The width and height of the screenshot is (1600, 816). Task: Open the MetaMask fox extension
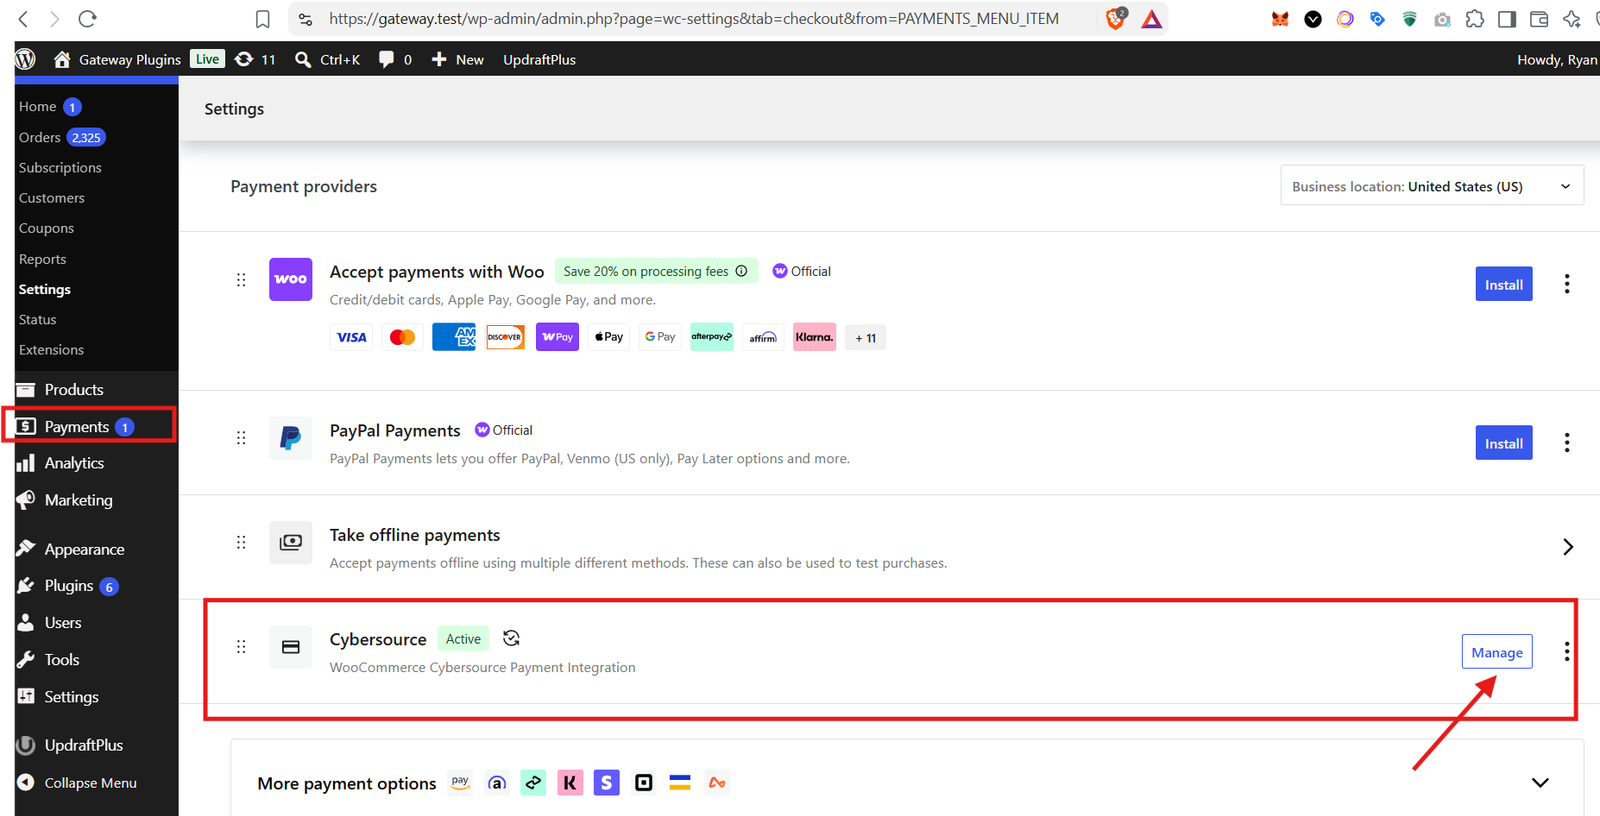(x=1280, y=19)
